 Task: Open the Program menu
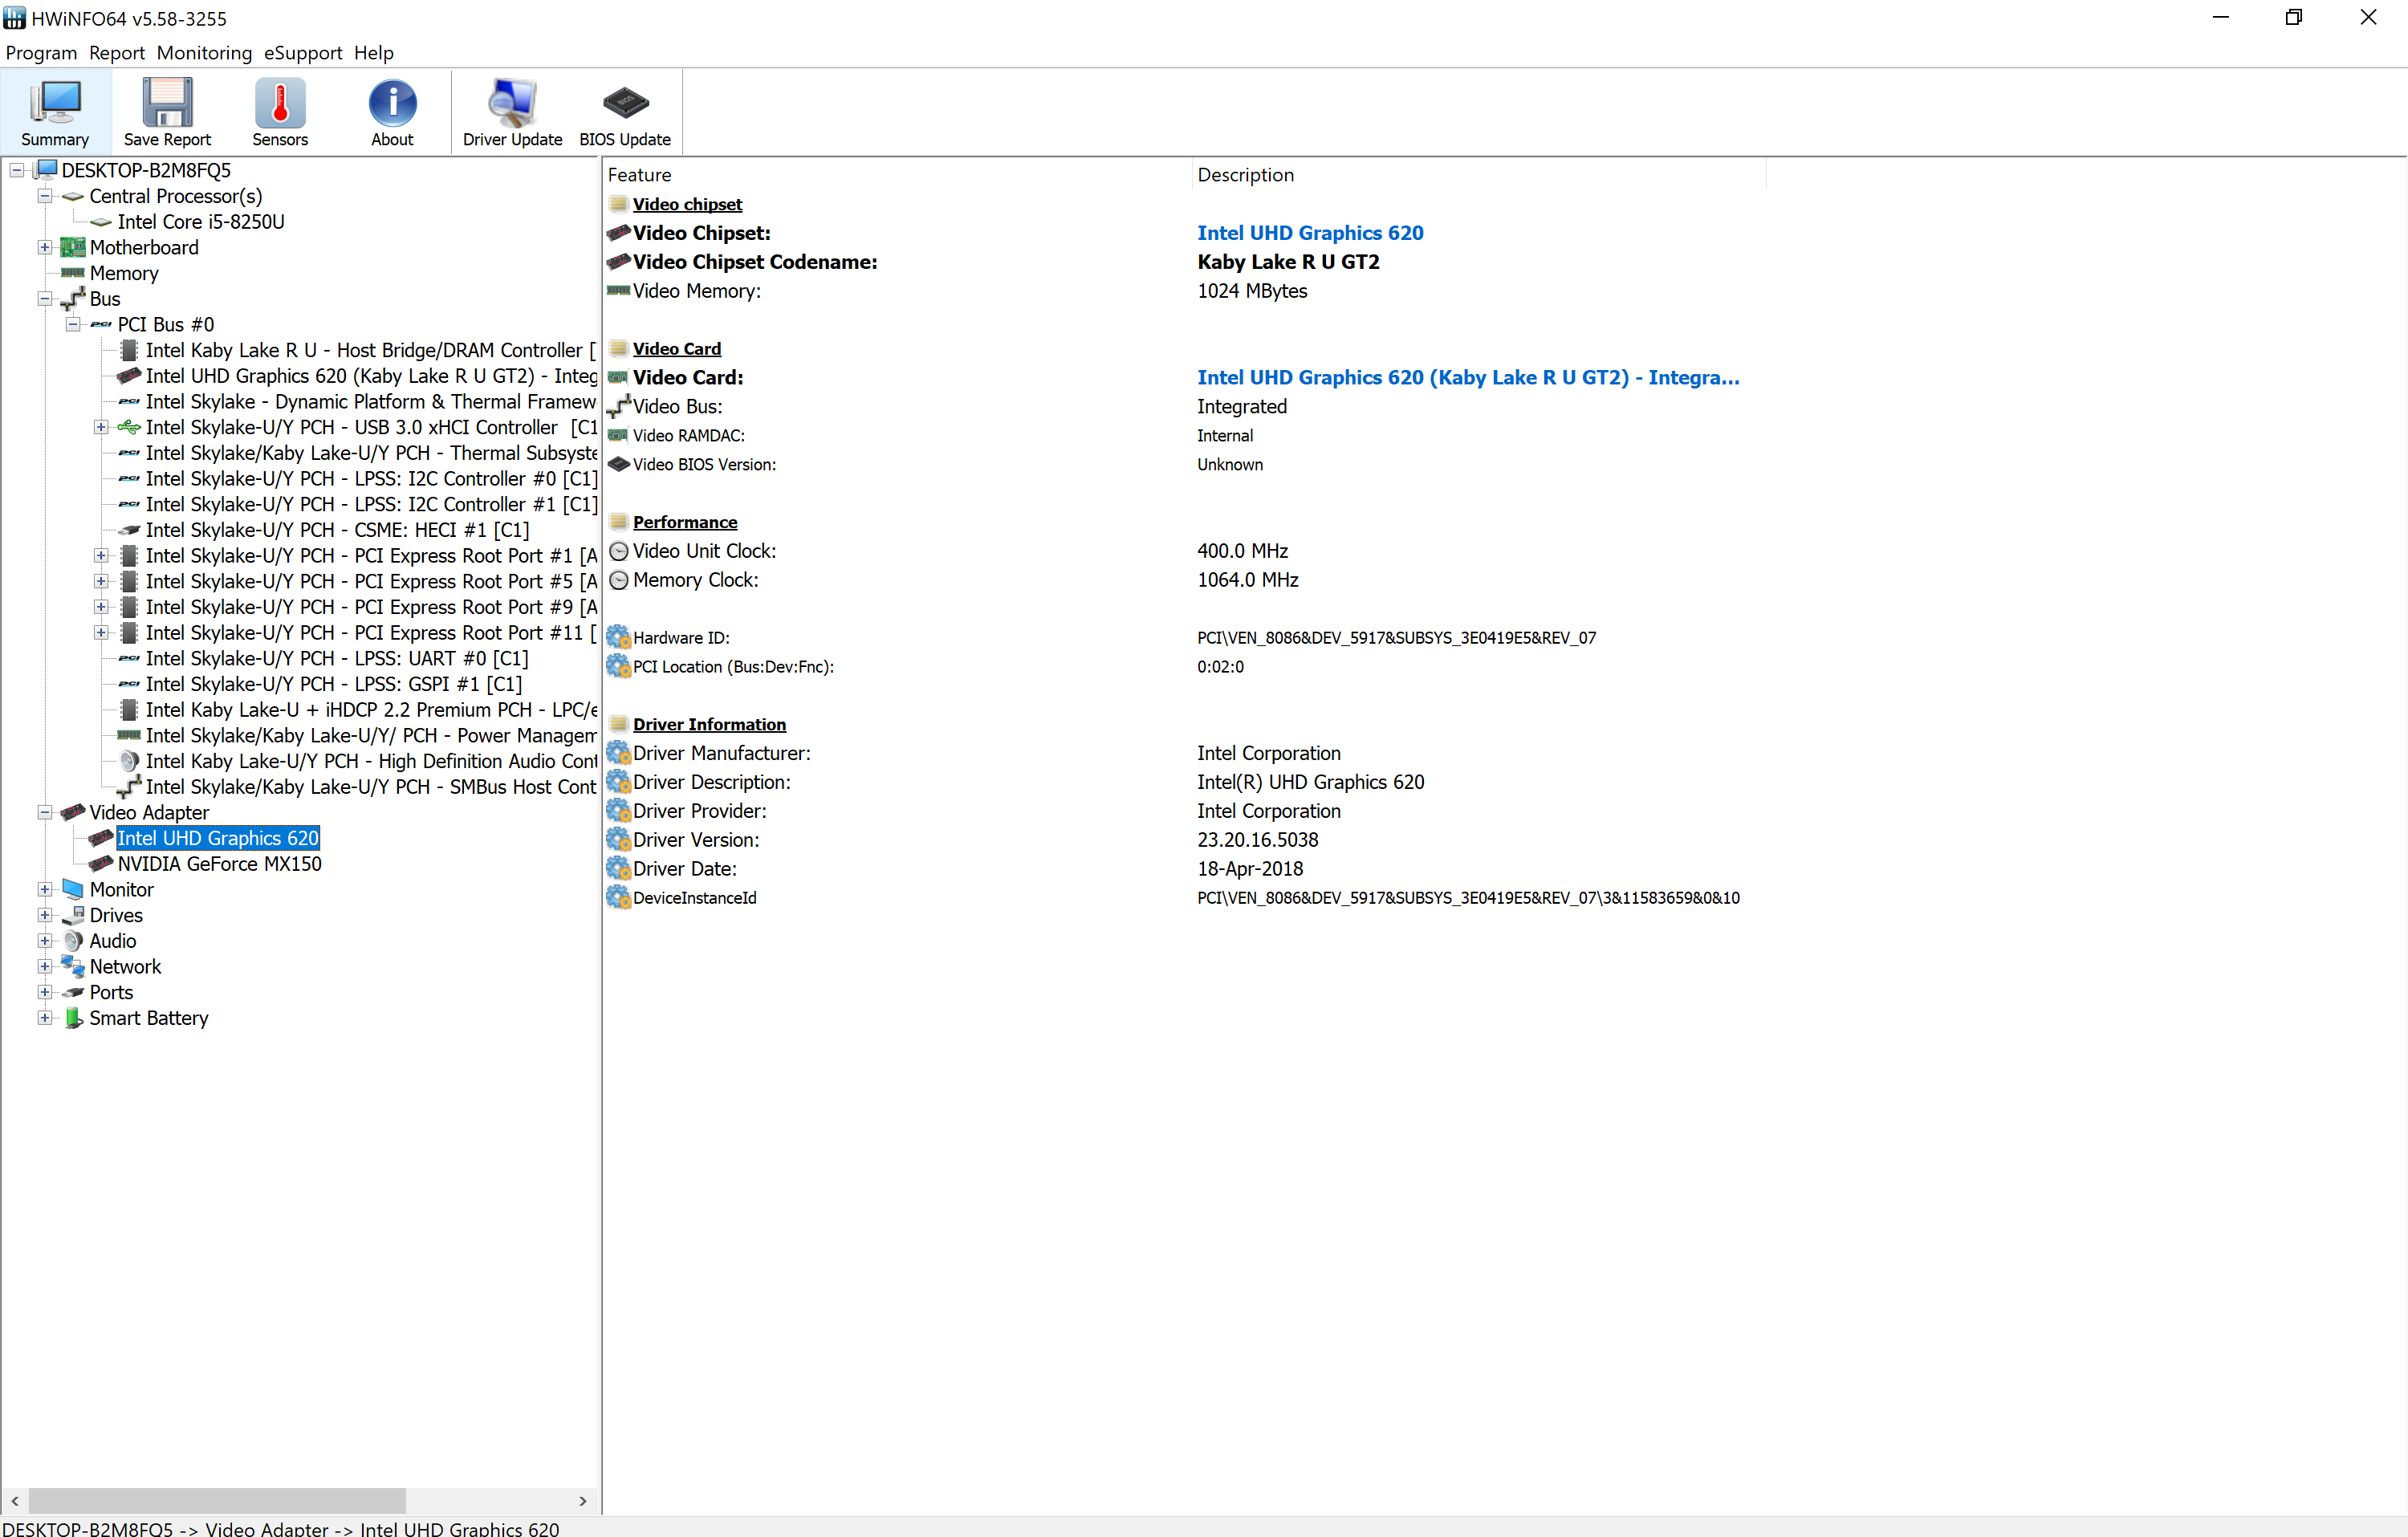(41, 52)
